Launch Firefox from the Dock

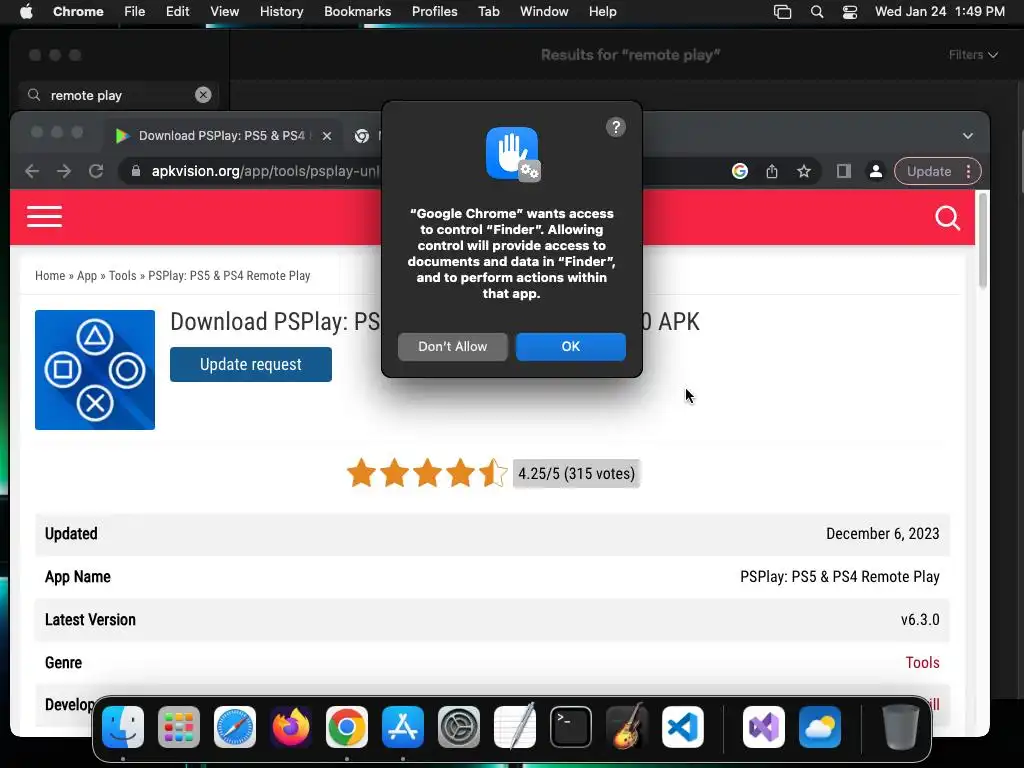[x=291, y=727]
